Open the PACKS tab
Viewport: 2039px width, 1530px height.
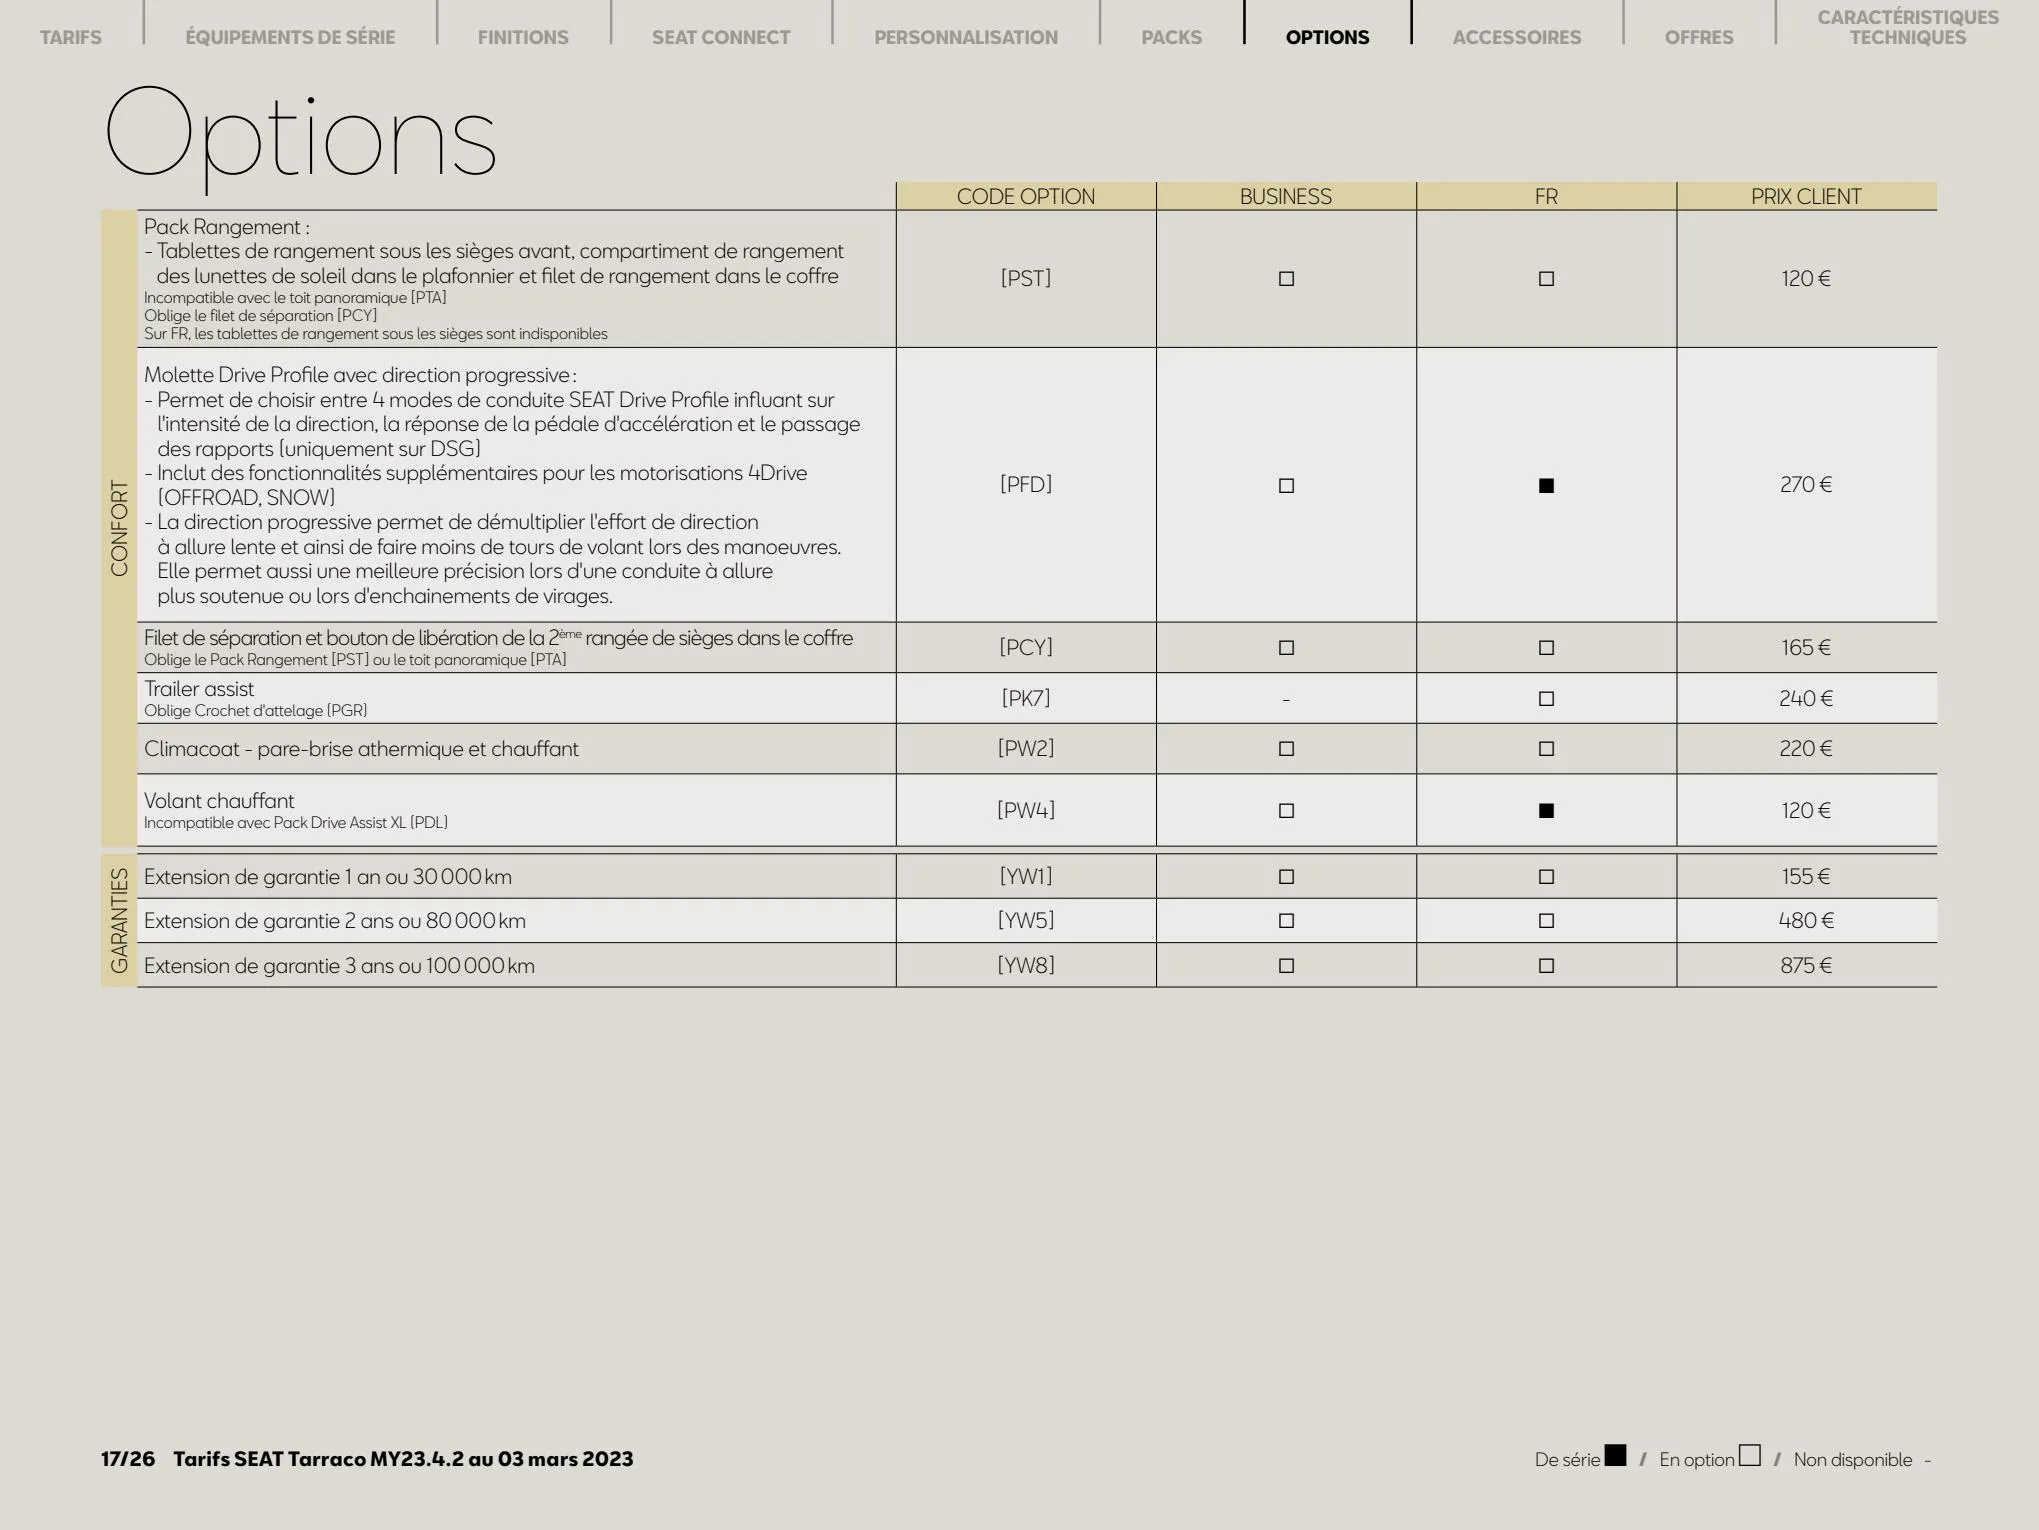click(x=1172, y=37)
